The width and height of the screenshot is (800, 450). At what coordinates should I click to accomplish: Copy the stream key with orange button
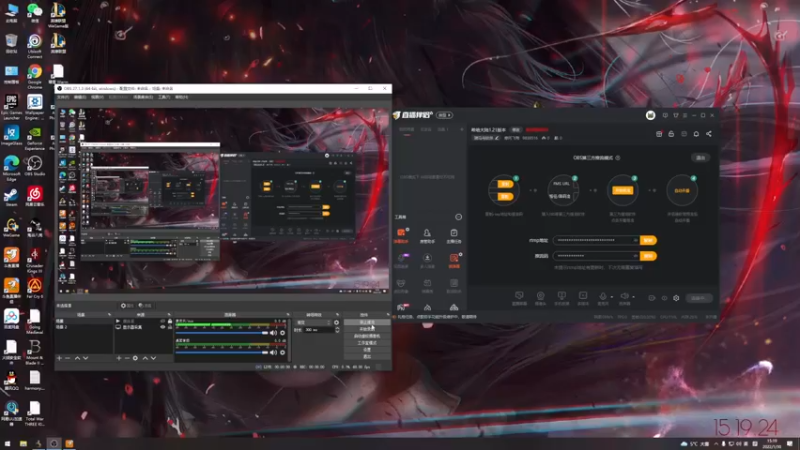pyautogui.click(x=648, y=256)
